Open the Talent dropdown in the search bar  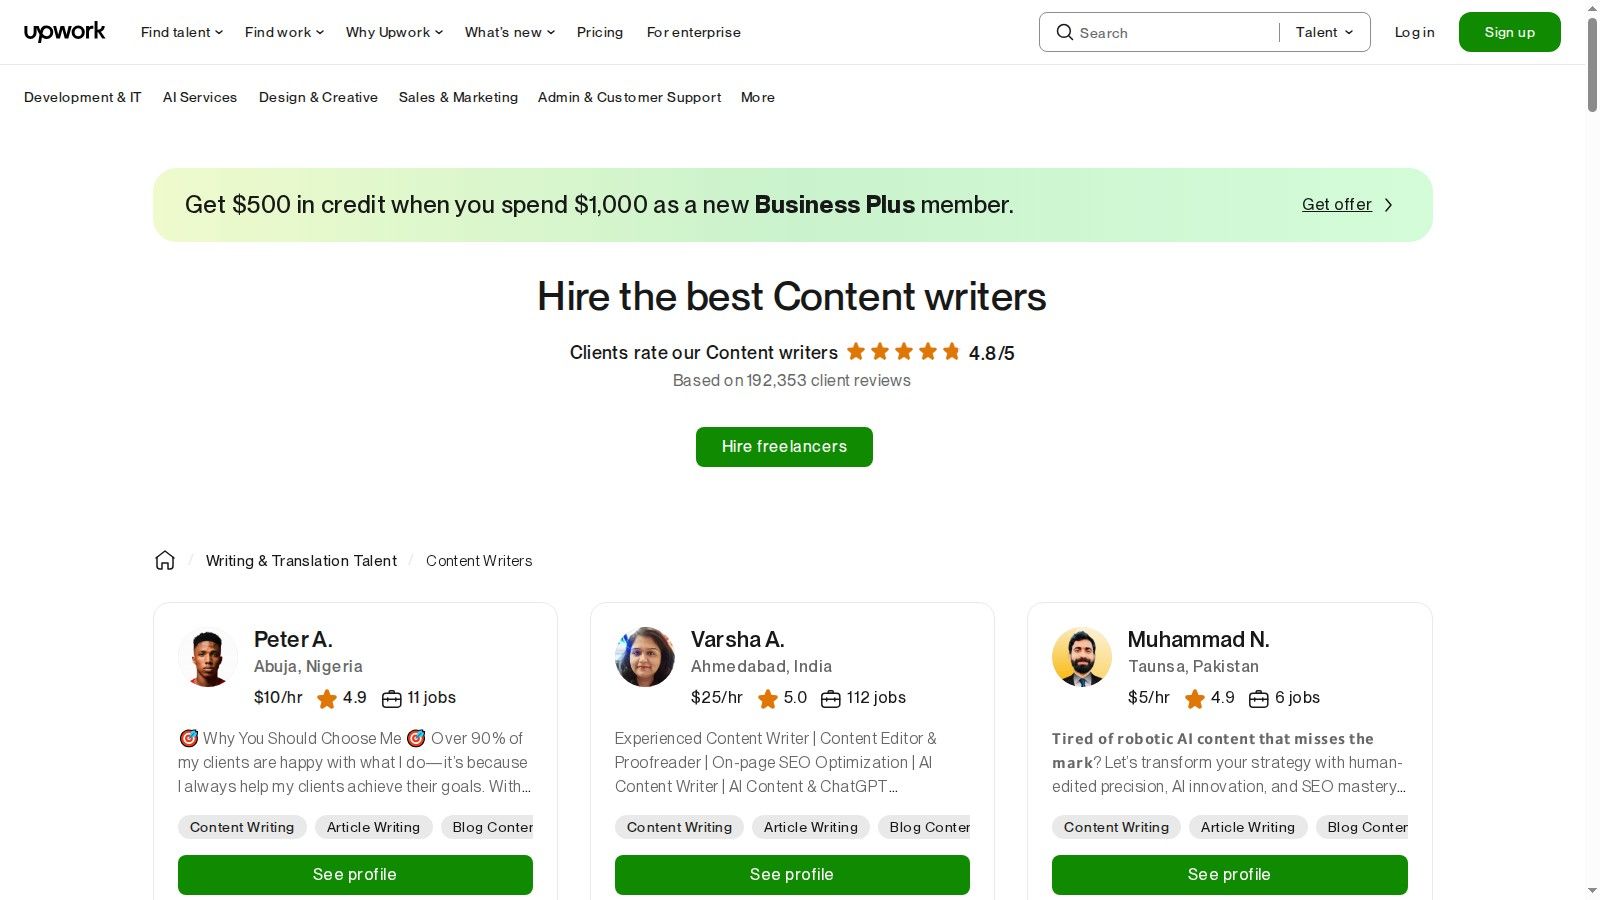pyautogui.click(x=1322, y=32)
